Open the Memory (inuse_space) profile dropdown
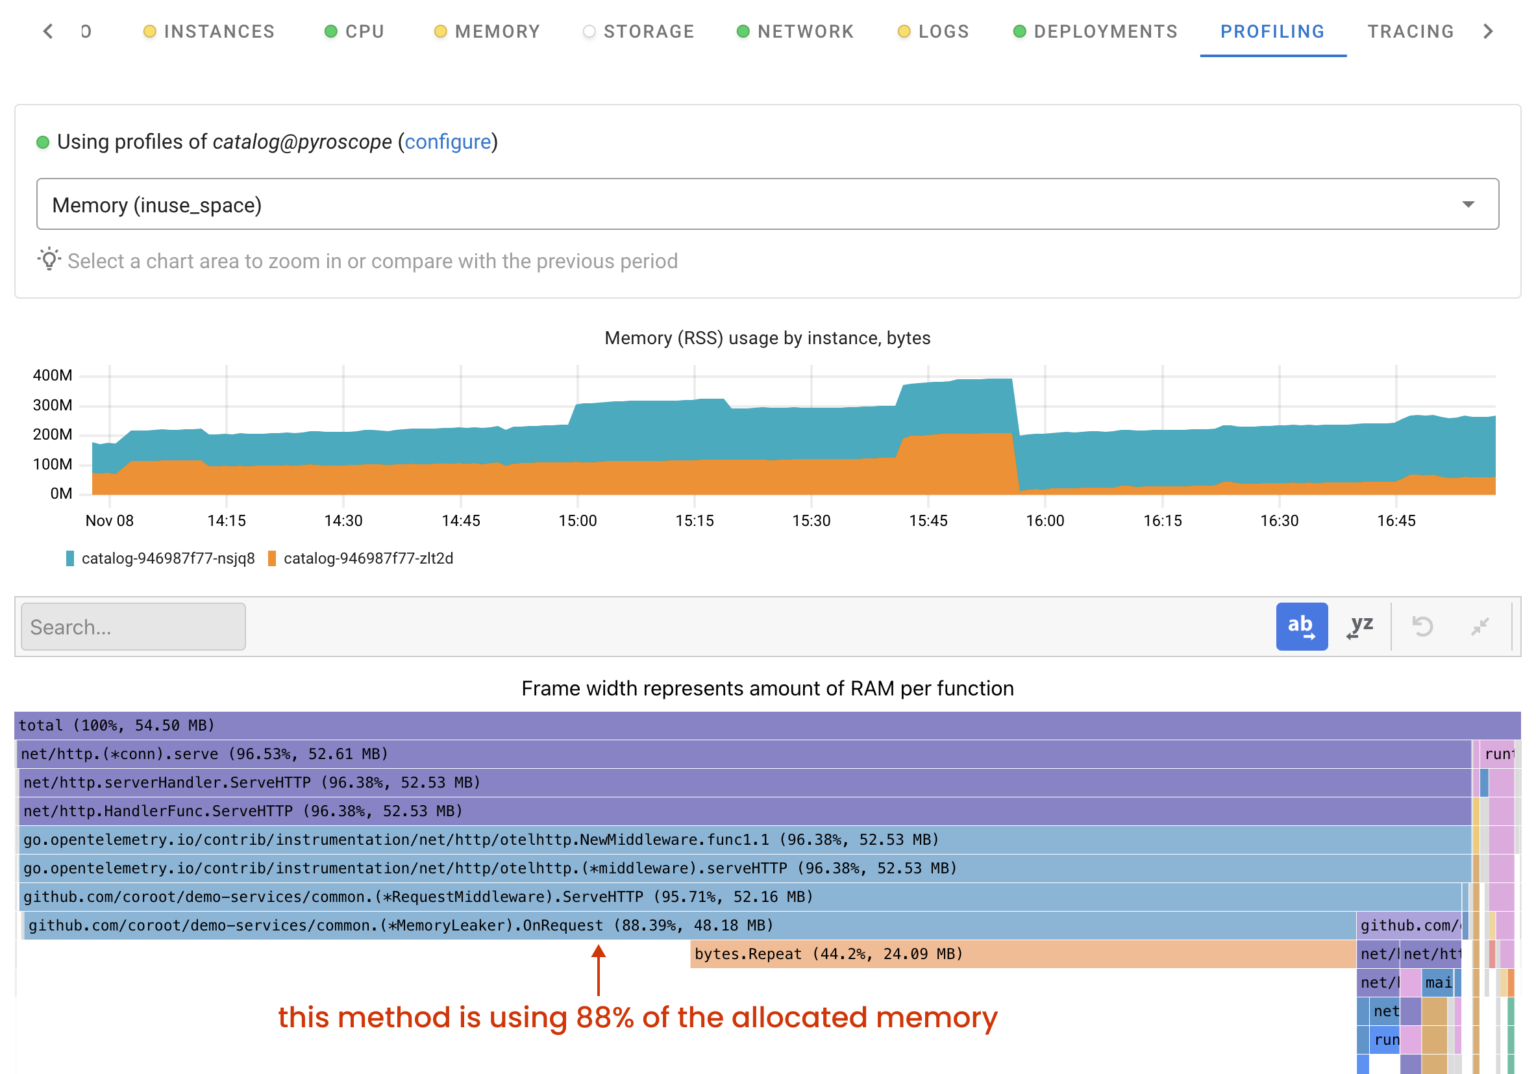 (x=1468, y=204)
